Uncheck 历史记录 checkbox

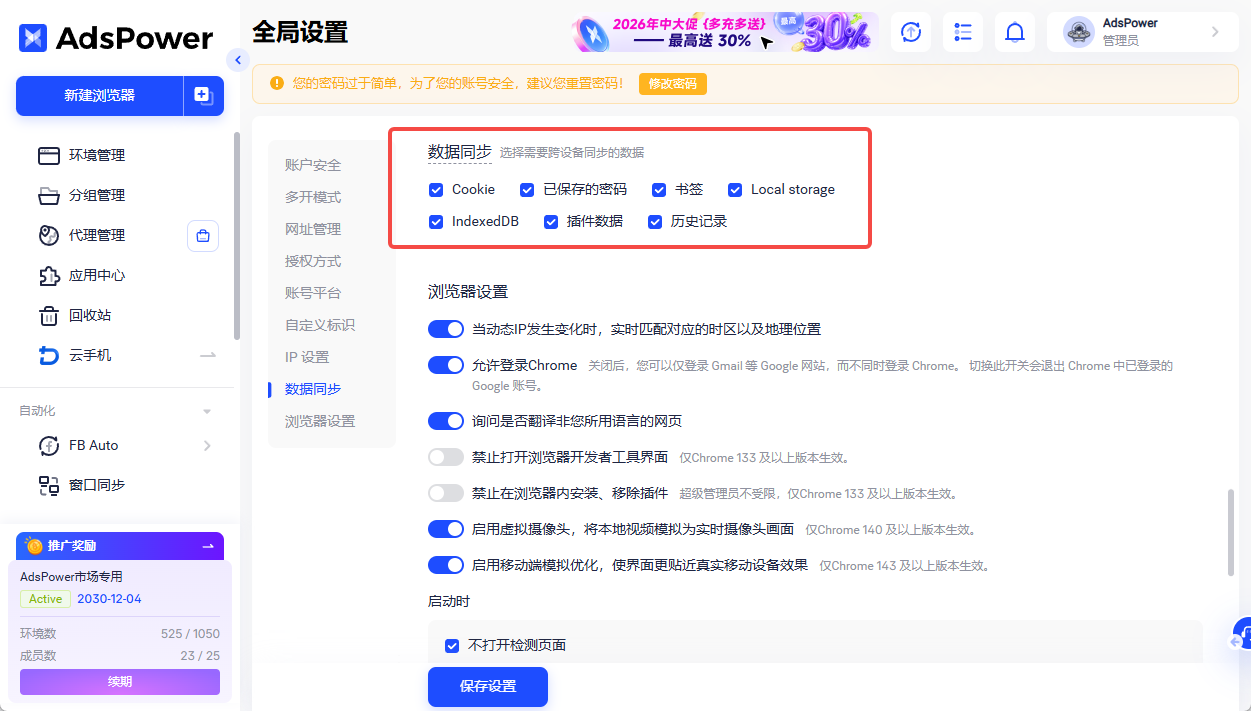655,221
